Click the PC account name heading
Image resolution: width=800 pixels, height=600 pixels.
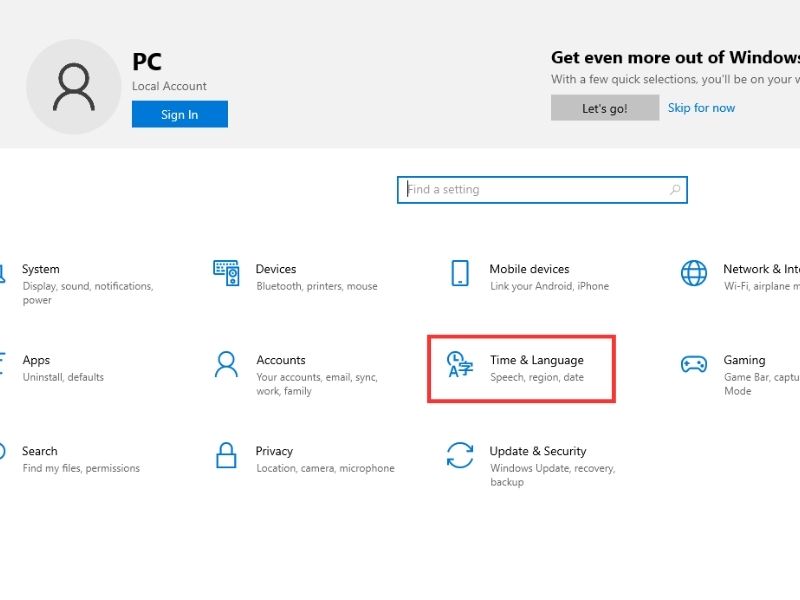pyautogui.click(x=147, y=62)
